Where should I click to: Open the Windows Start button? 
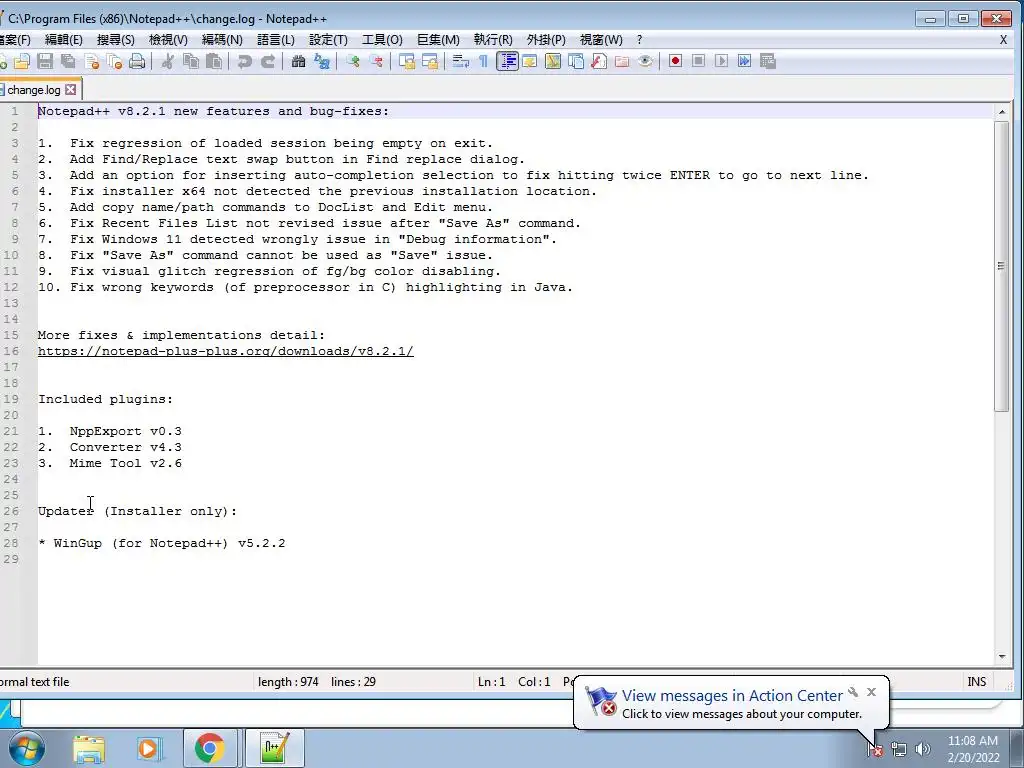point(27,748)
